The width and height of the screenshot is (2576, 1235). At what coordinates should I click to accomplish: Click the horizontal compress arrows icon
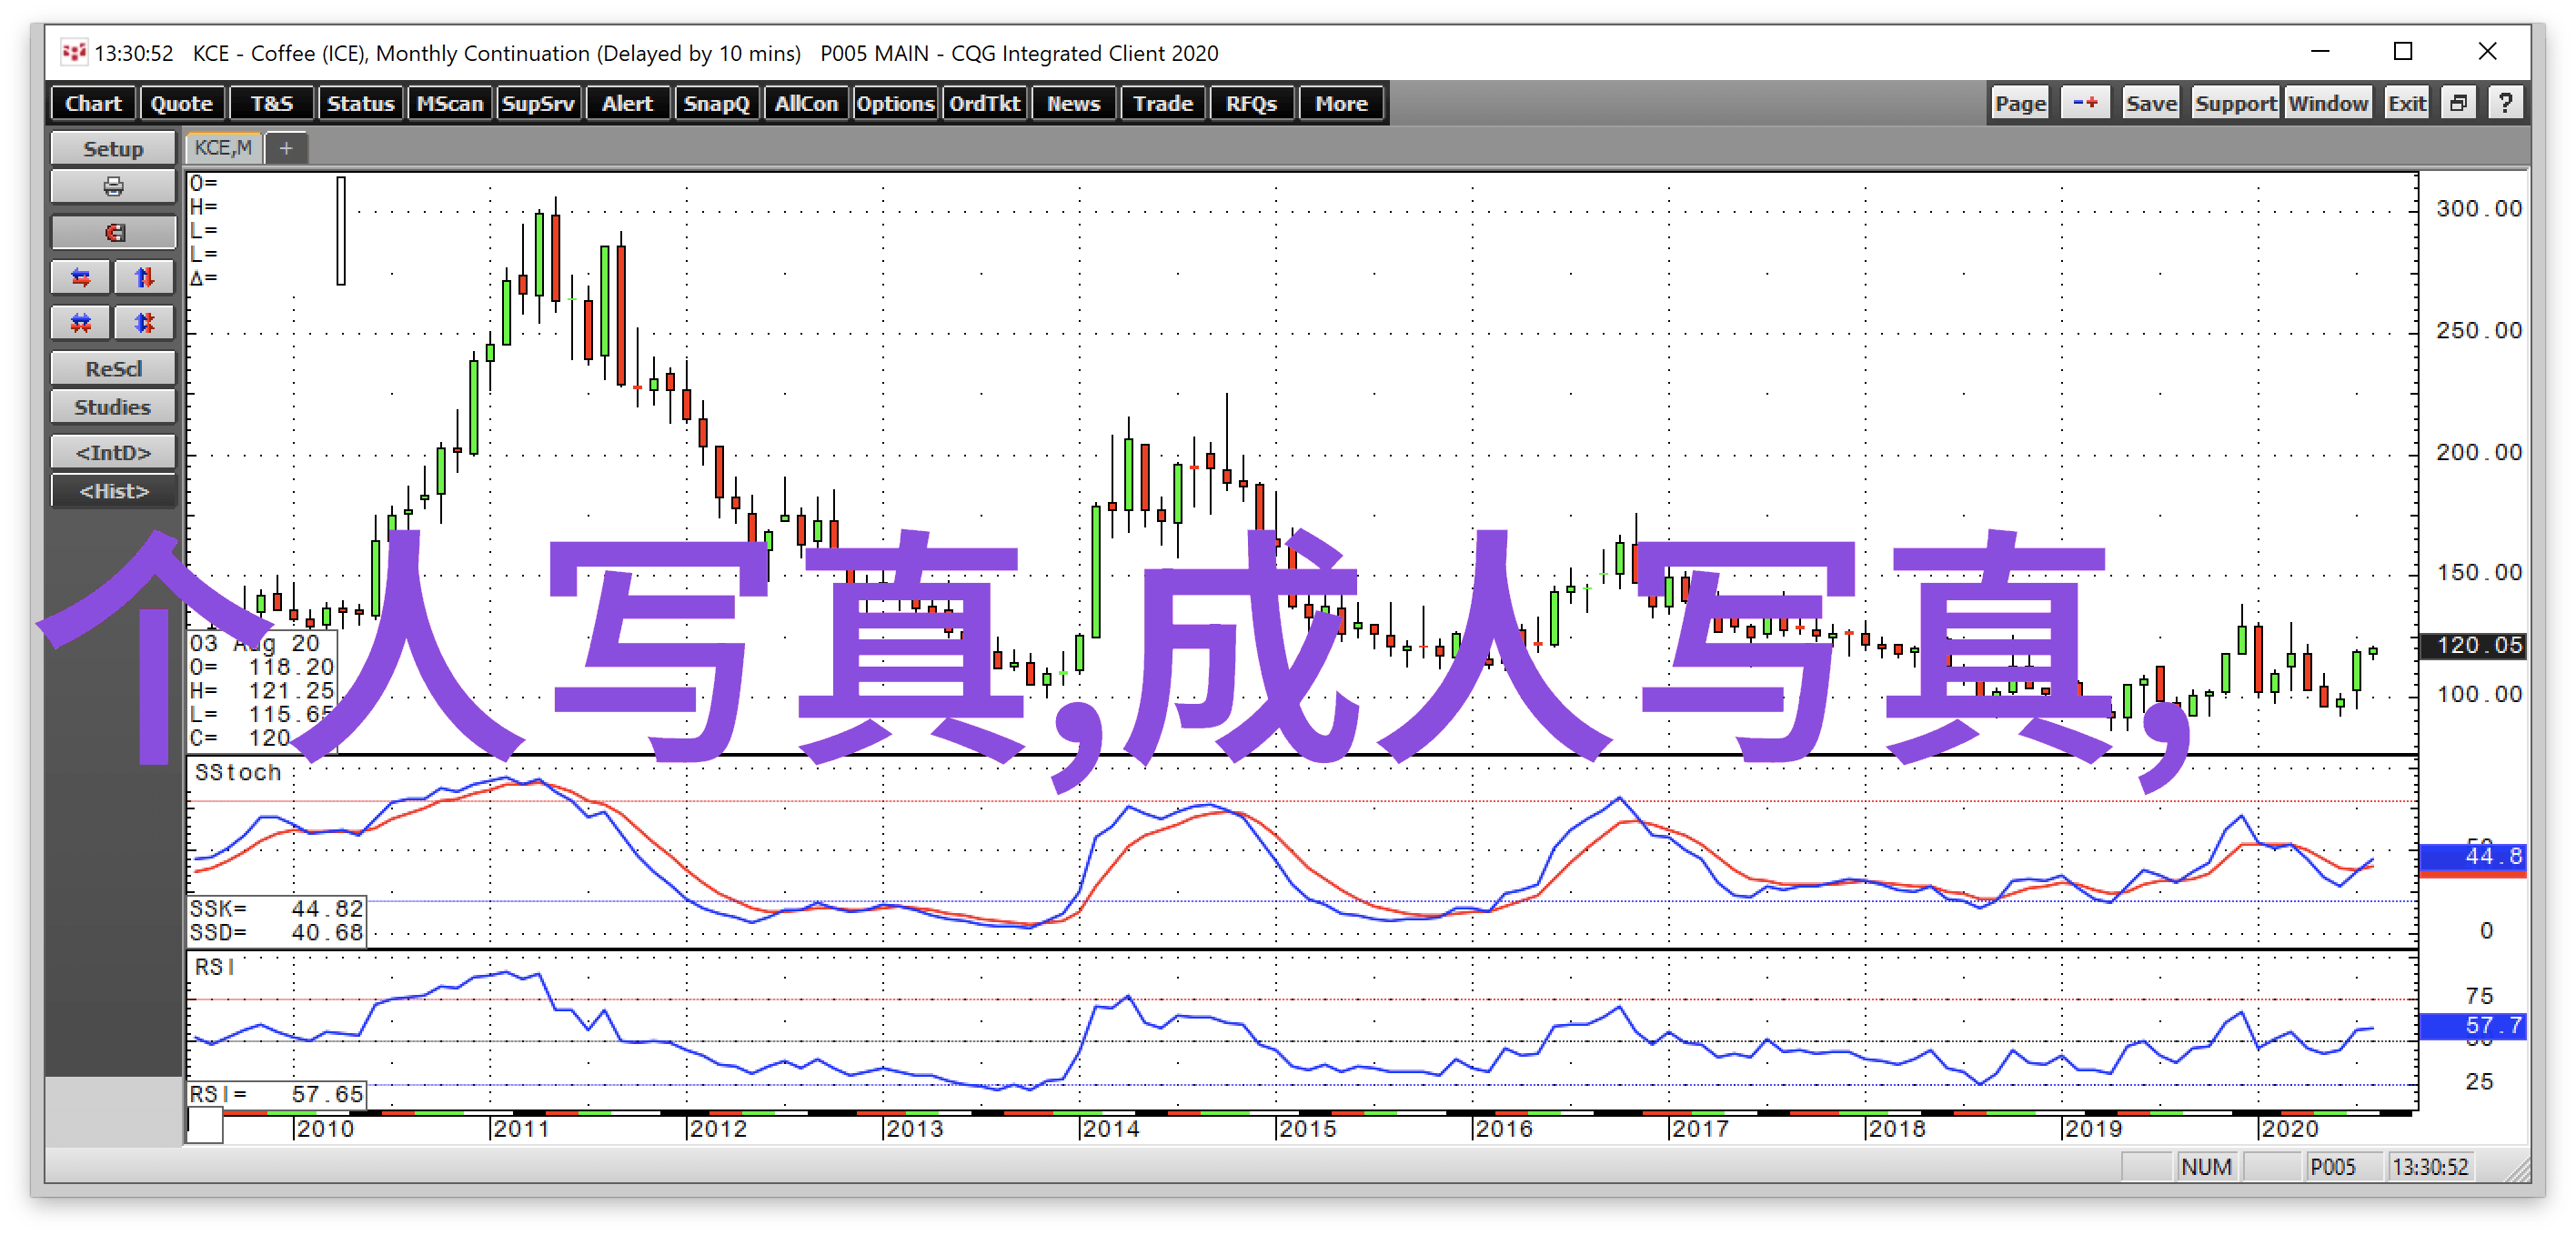(x=81, y=323)
